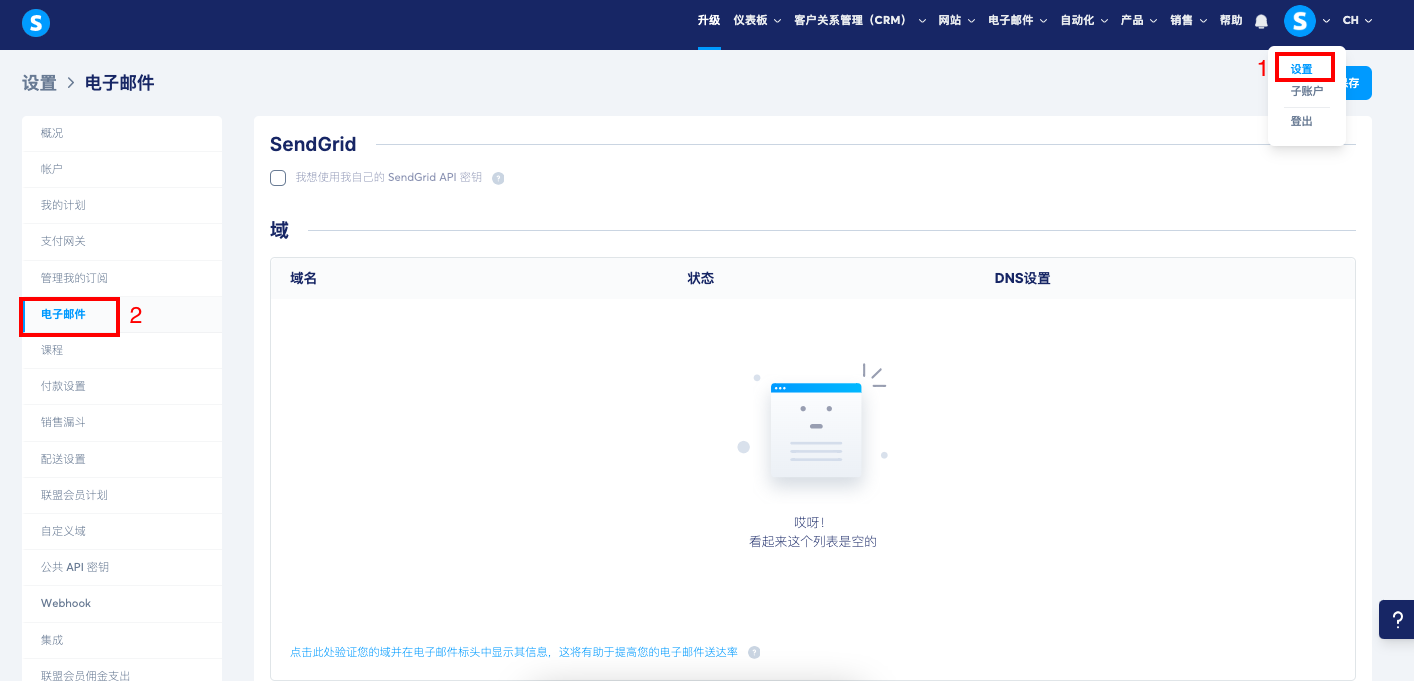
Task: Expand the 仪表板 dropdown in navigation
Action: pyautogui.click(x=757, y=20)
